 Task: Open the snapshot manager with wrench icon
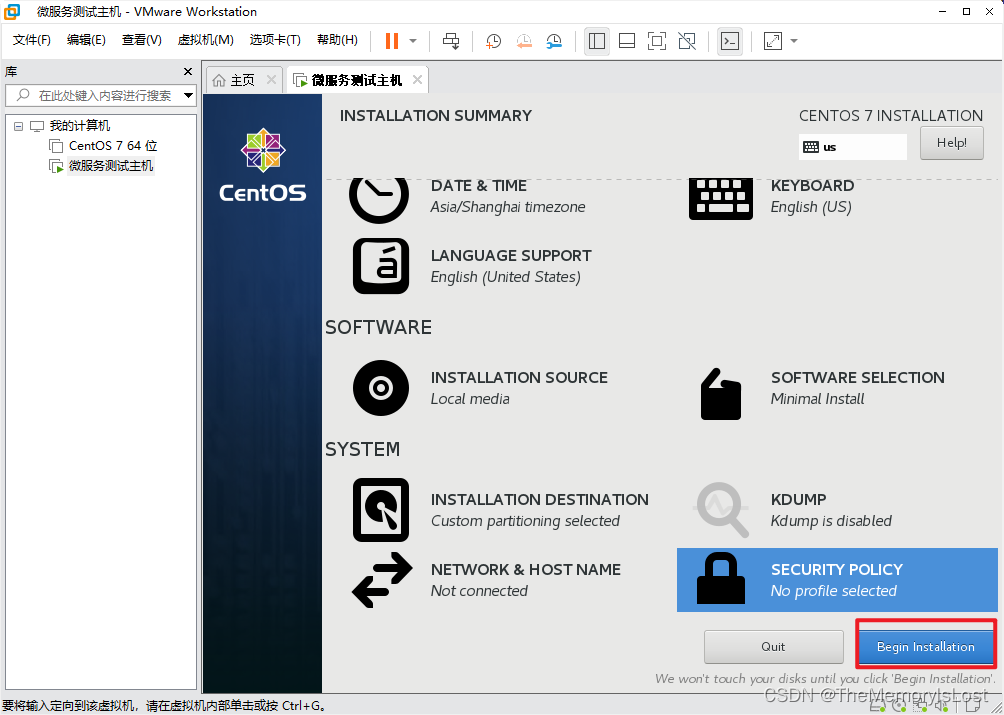coord(555,41)
